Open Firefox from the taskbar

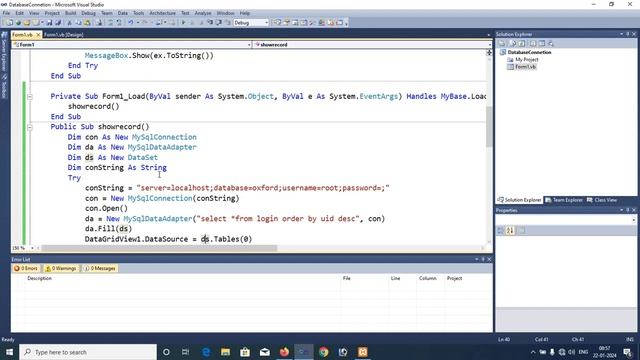pos(284,352)
